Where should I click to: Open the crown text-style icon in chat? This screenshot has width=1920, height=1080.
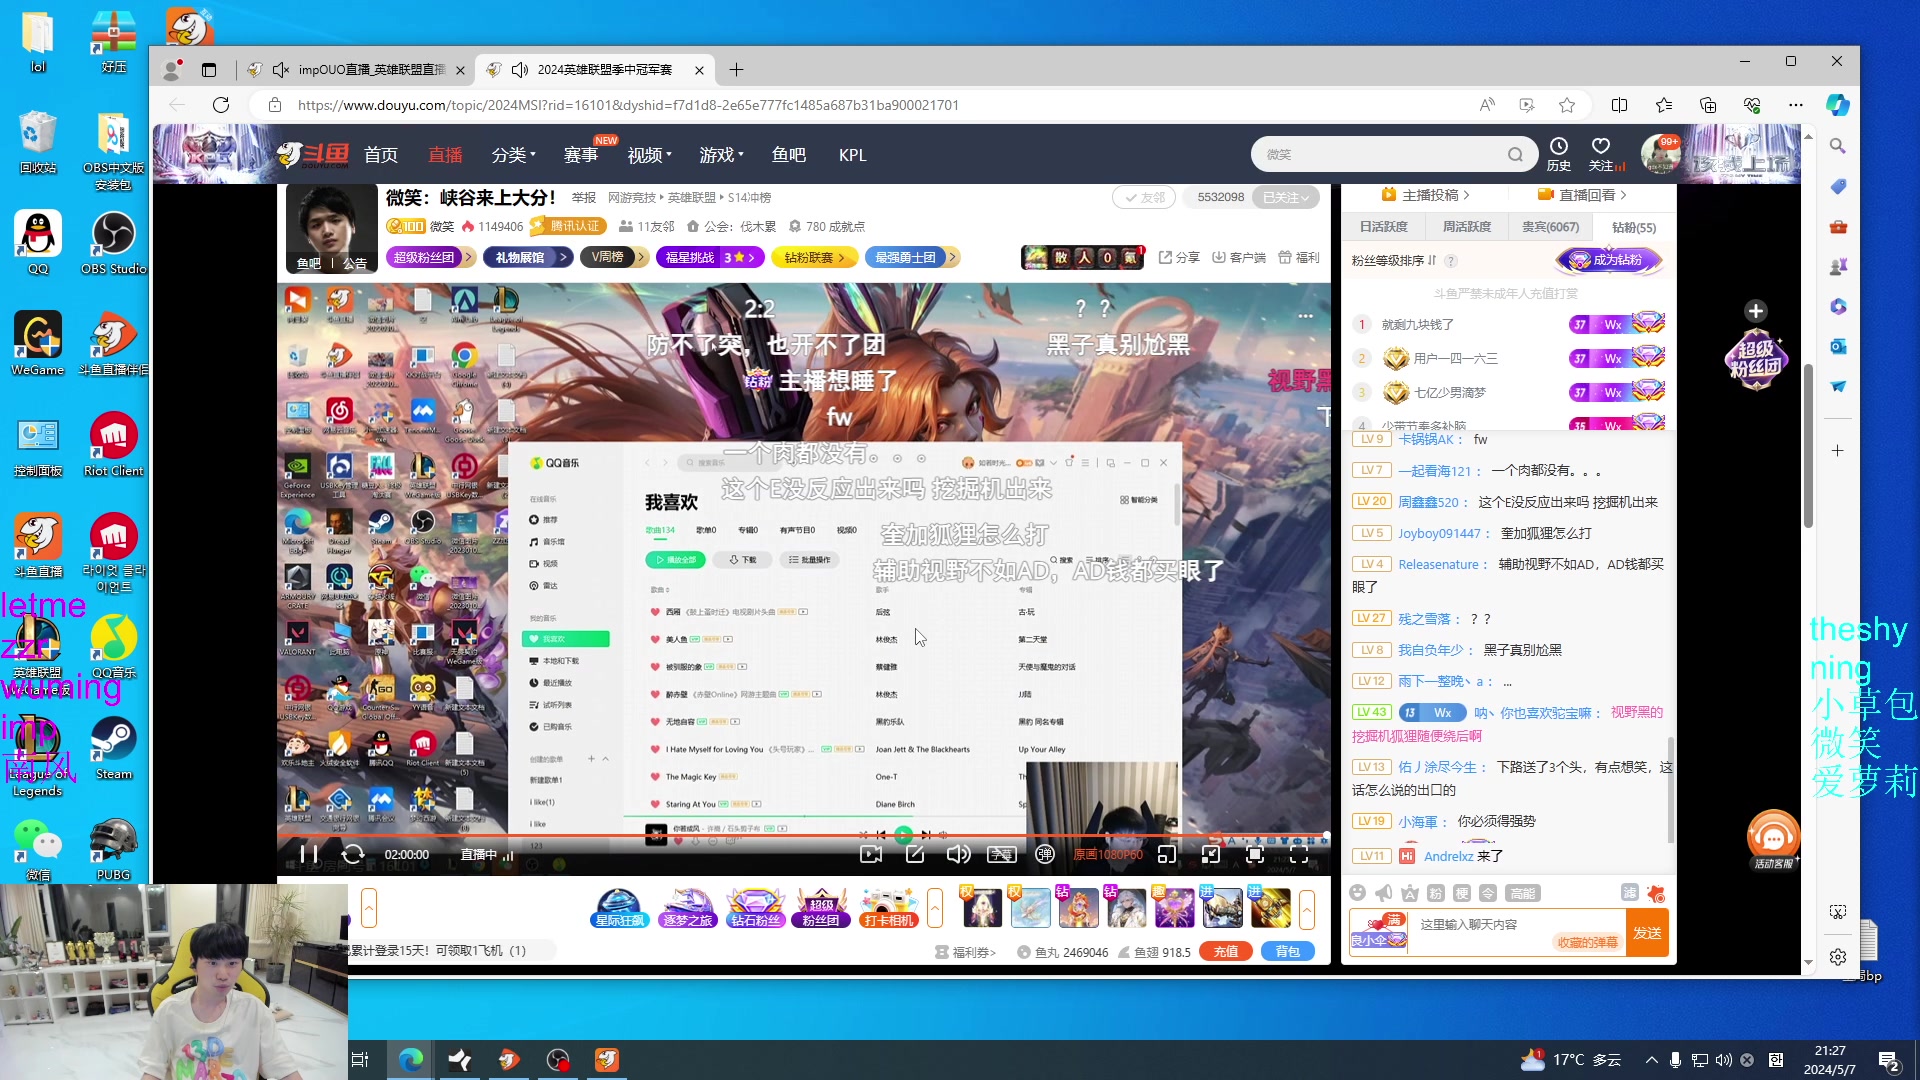pos(1410,893)
